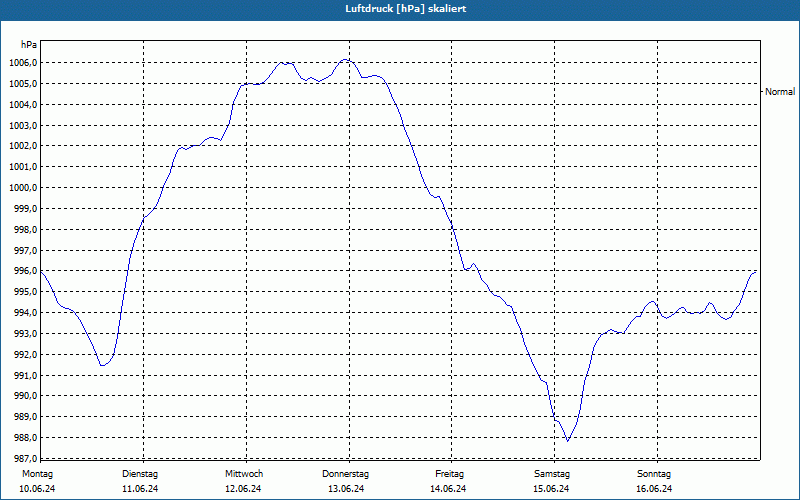This screenshot has height=500, width=800.
Task: Click the '996,0' axis value
Action: tap(26, 271)
